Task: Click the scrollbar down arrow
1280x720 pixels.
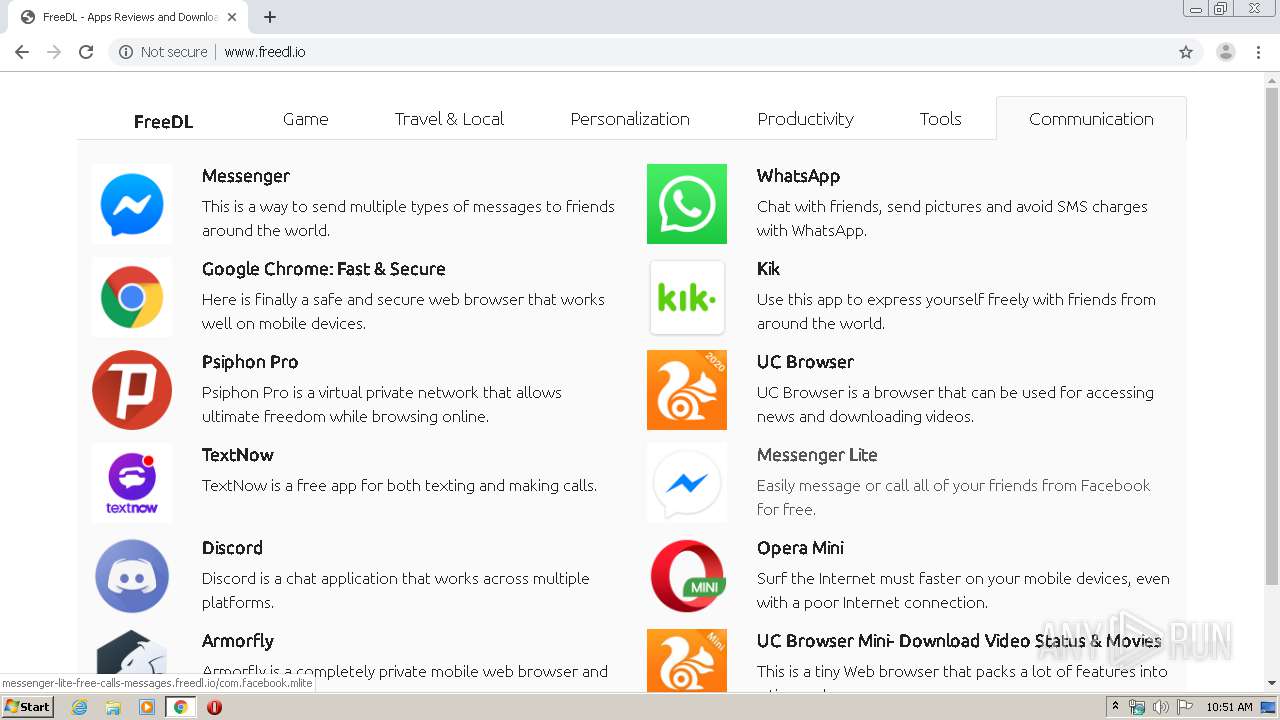Action: pos(1272,683)
